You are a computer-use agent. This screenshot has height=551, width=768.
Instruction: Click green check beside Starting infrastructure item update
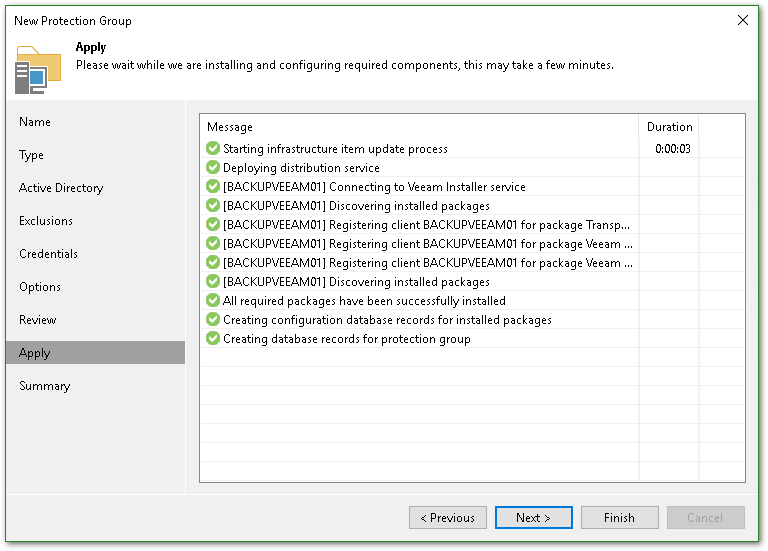pyautogui.click(x=213, y=149)
